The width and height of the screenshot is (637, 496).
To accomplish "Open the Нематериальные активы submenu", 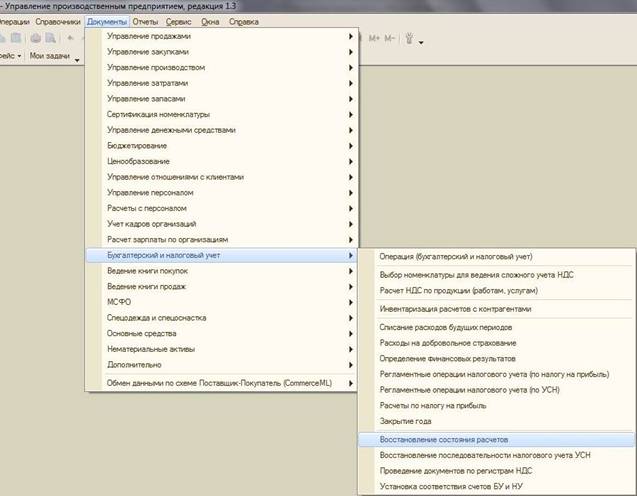I will pos(222,349).
